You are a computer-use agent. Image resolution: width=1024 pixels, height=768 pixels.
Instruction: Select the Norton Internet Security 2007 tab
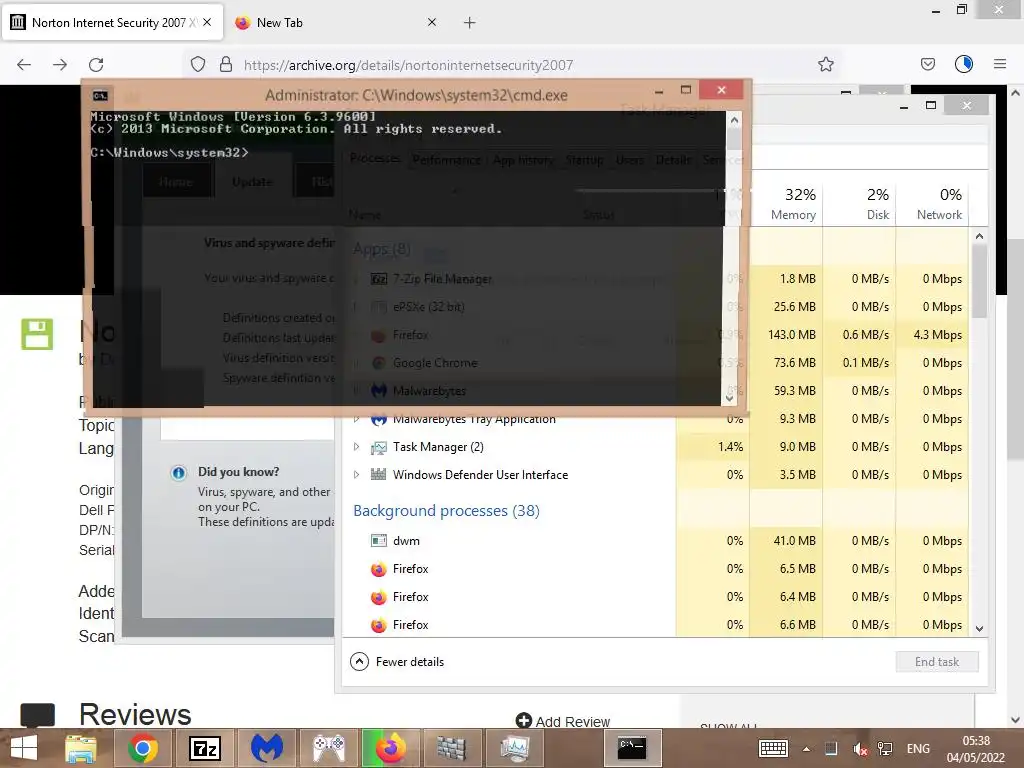[x=112, y=23]
